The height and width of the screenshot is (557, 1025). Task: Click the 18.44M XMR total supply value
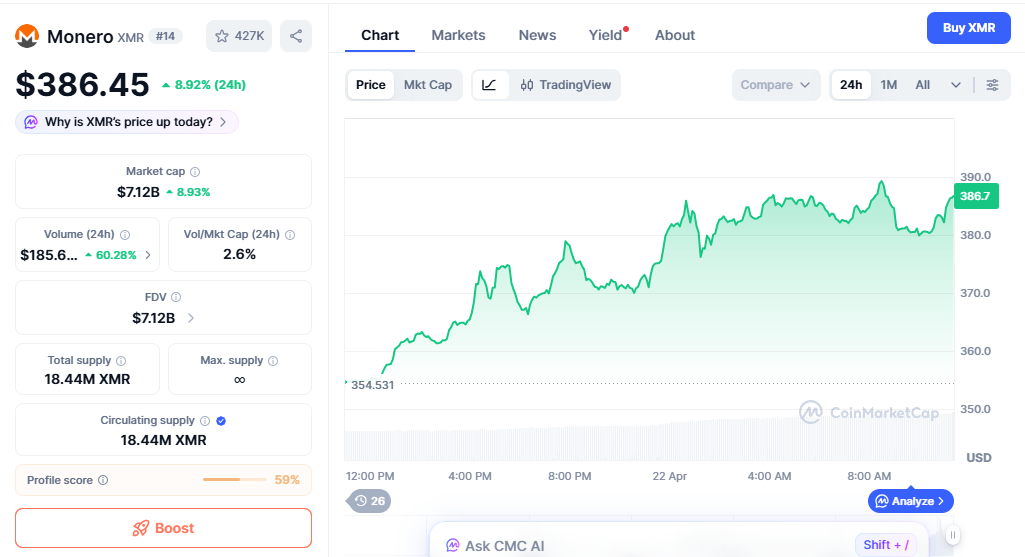87,379
